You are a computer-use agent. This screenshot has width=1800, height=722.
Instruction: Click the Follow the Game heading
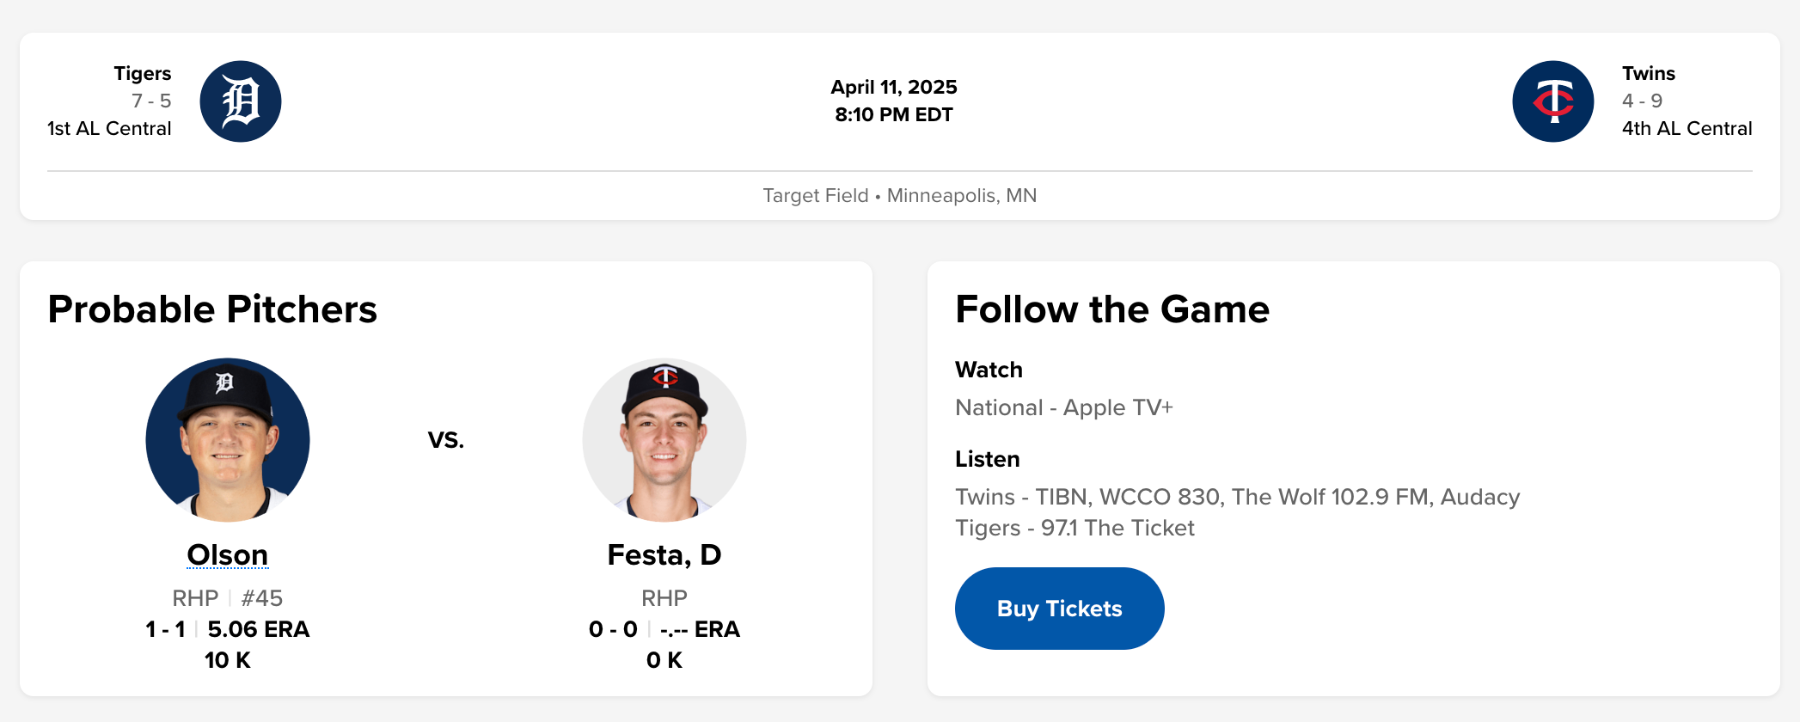[x=1112, y=310]
